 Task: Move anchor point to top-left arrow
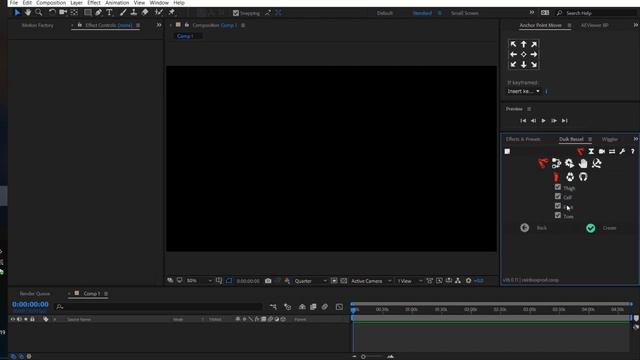point(513,44)
